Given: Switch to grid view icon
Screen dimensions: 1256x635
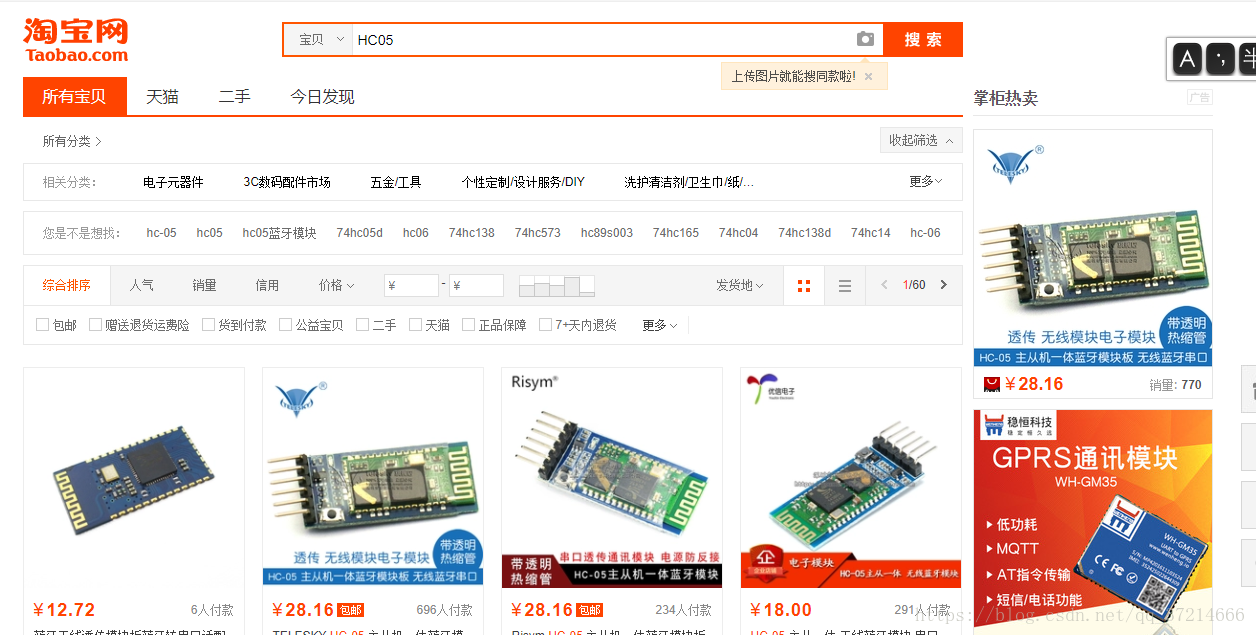Looking at the screenshot, I should (804, 286).
